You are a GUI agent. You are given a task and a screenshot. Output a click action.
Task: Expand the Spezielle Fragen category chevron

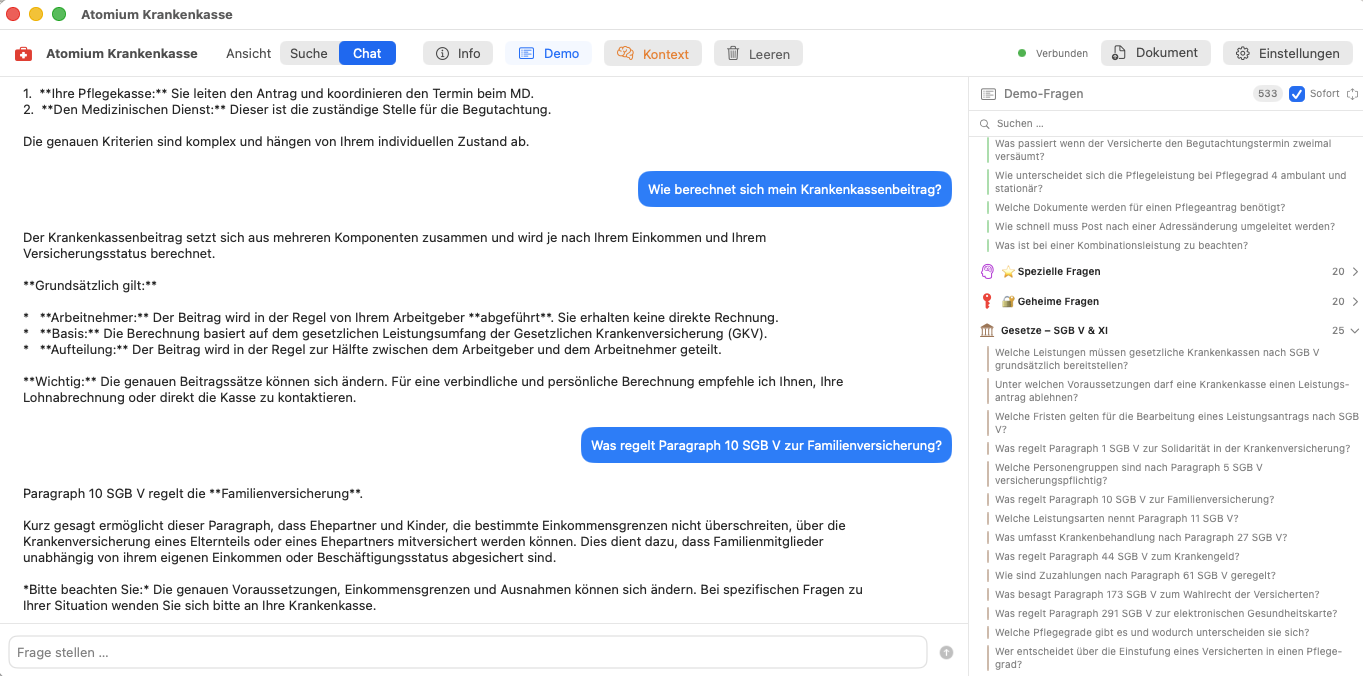[x=1355, y=272]
